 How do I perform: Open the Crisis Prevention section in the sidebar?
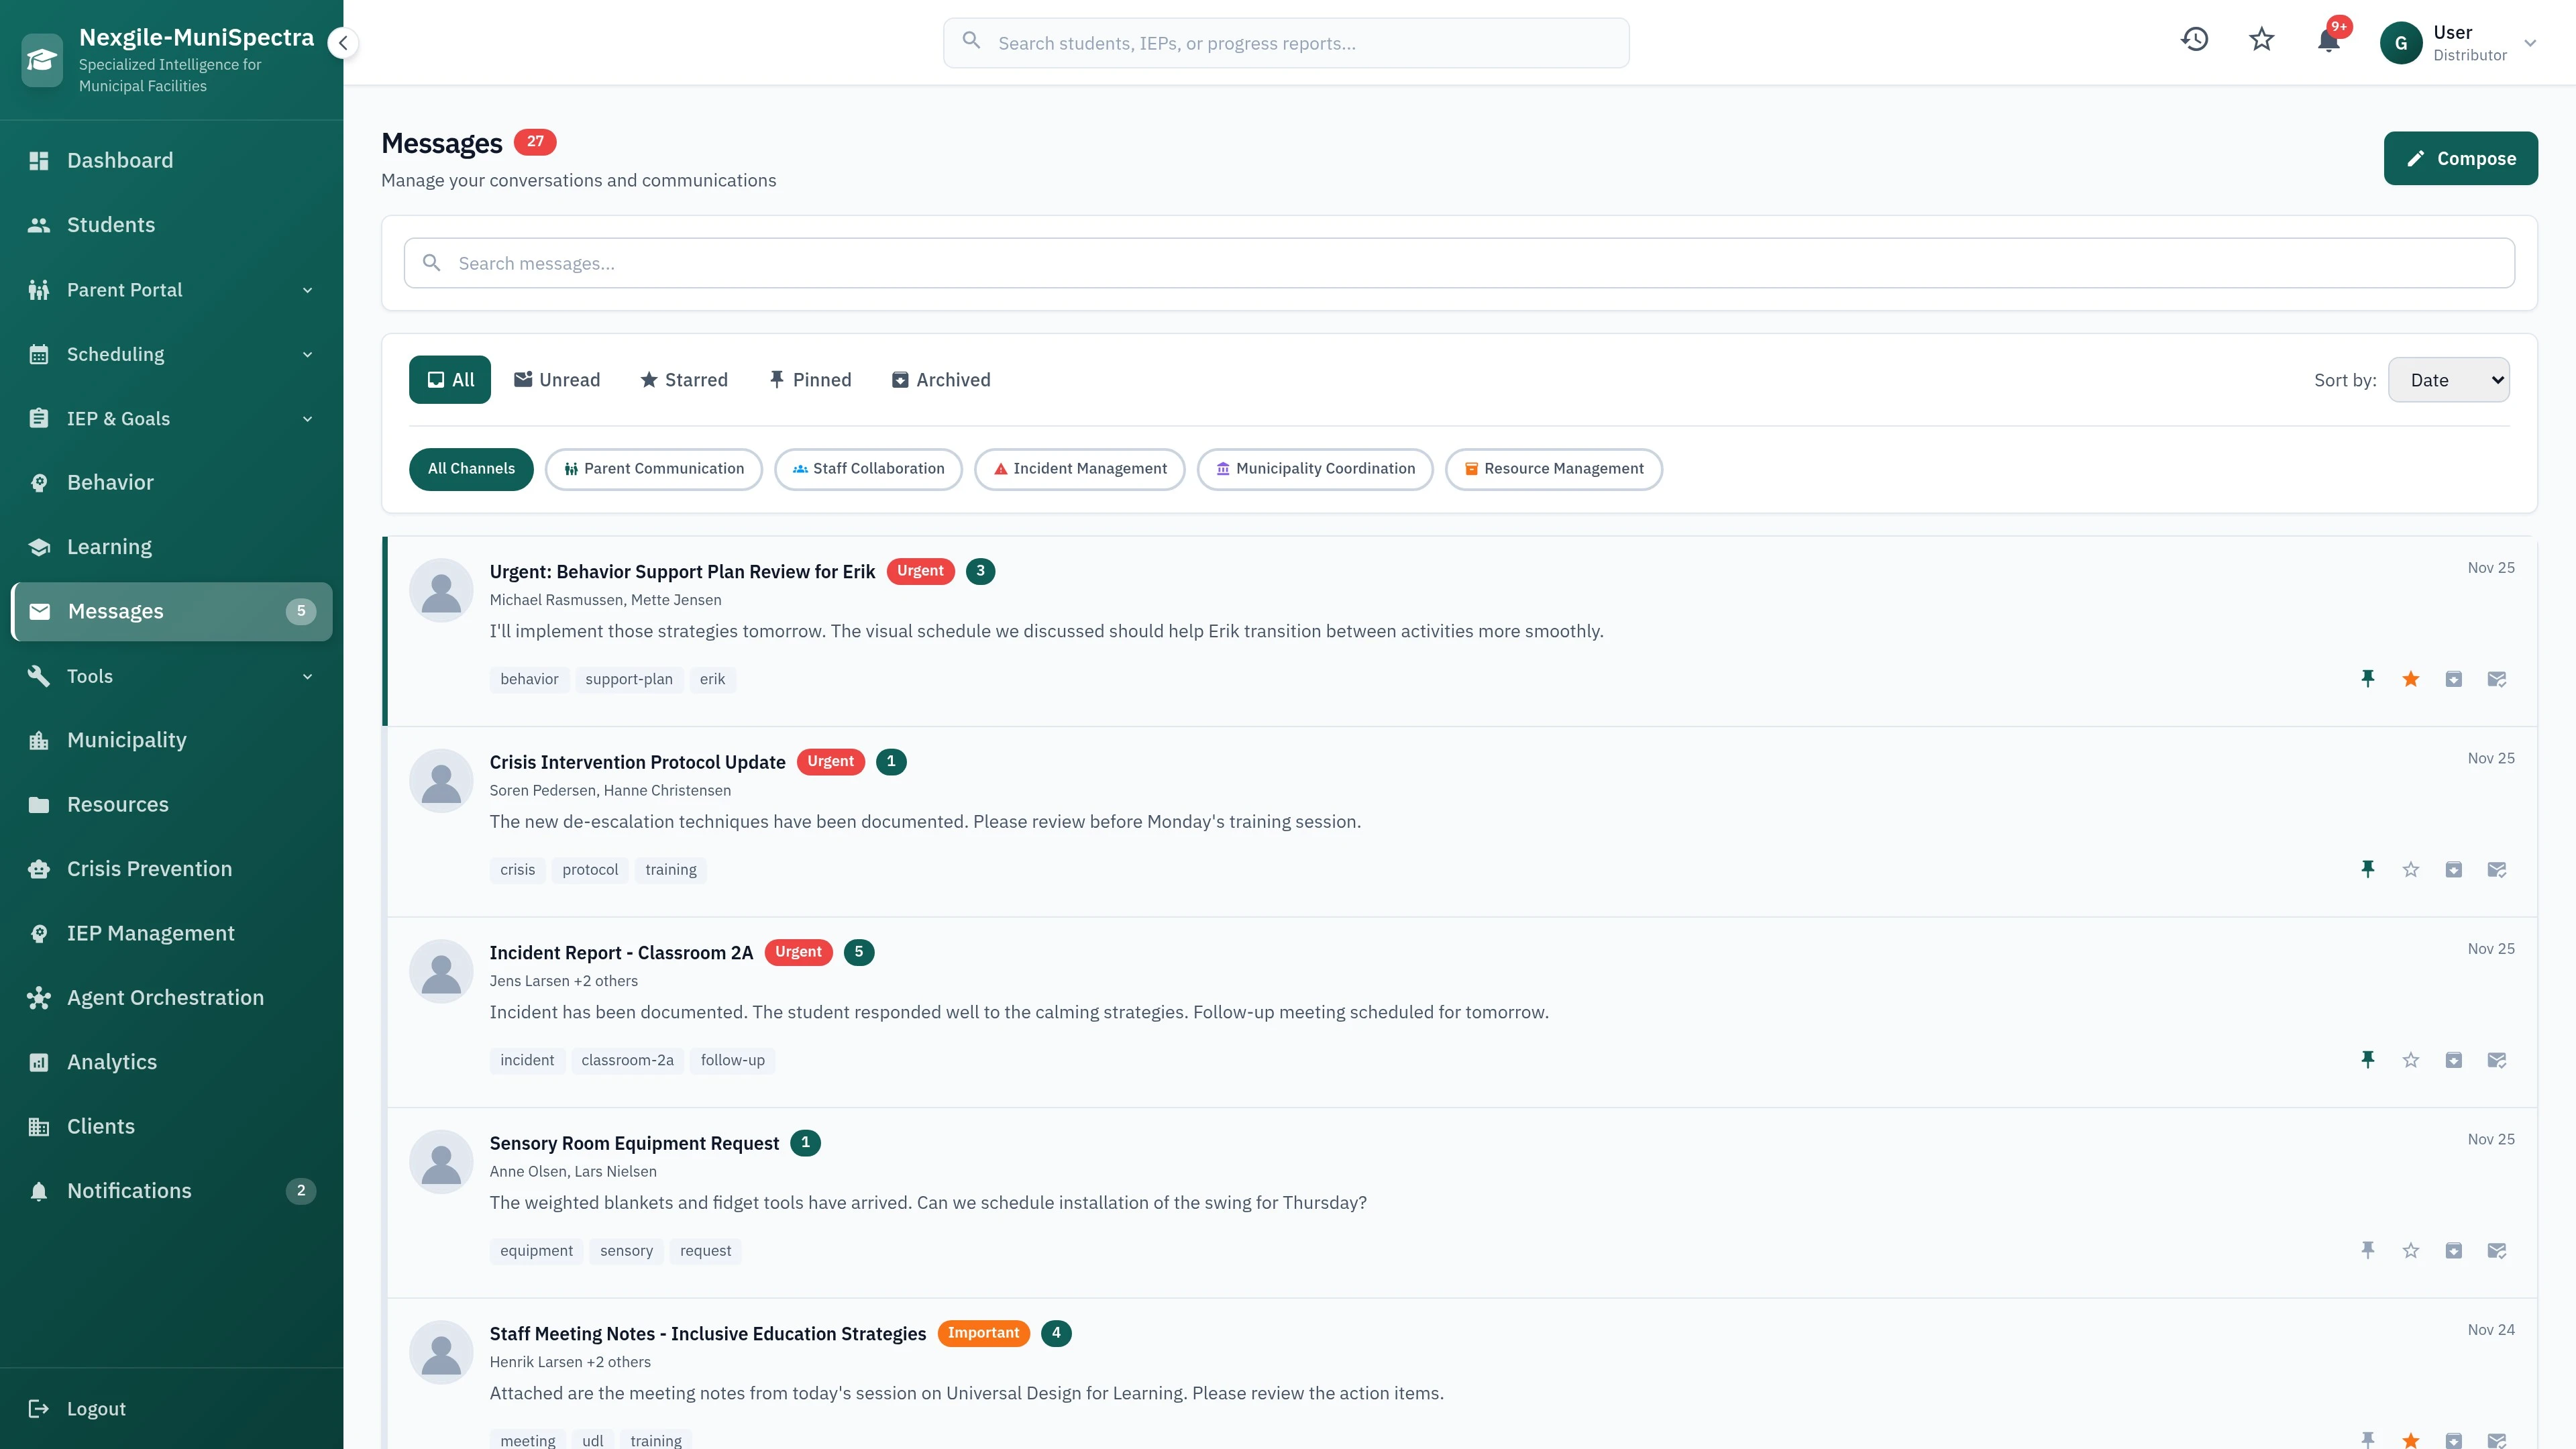click(149, 868)
